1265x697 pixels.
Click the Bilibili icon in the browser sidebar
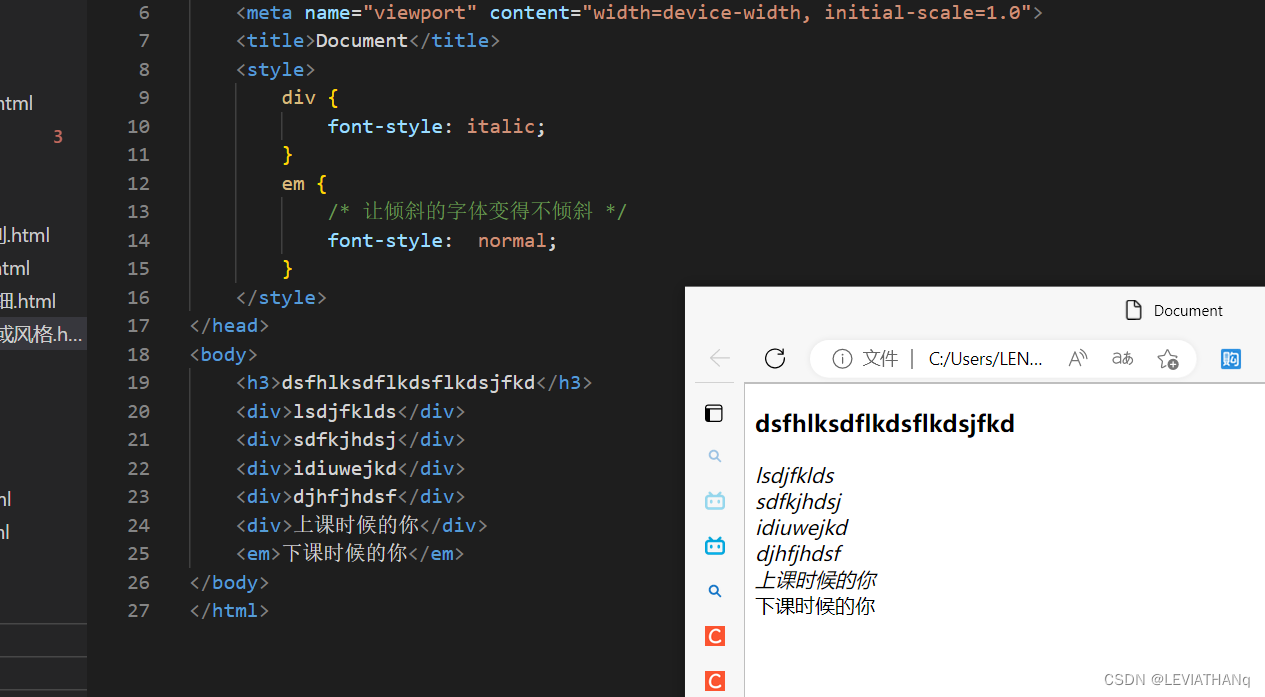(714, 500)
